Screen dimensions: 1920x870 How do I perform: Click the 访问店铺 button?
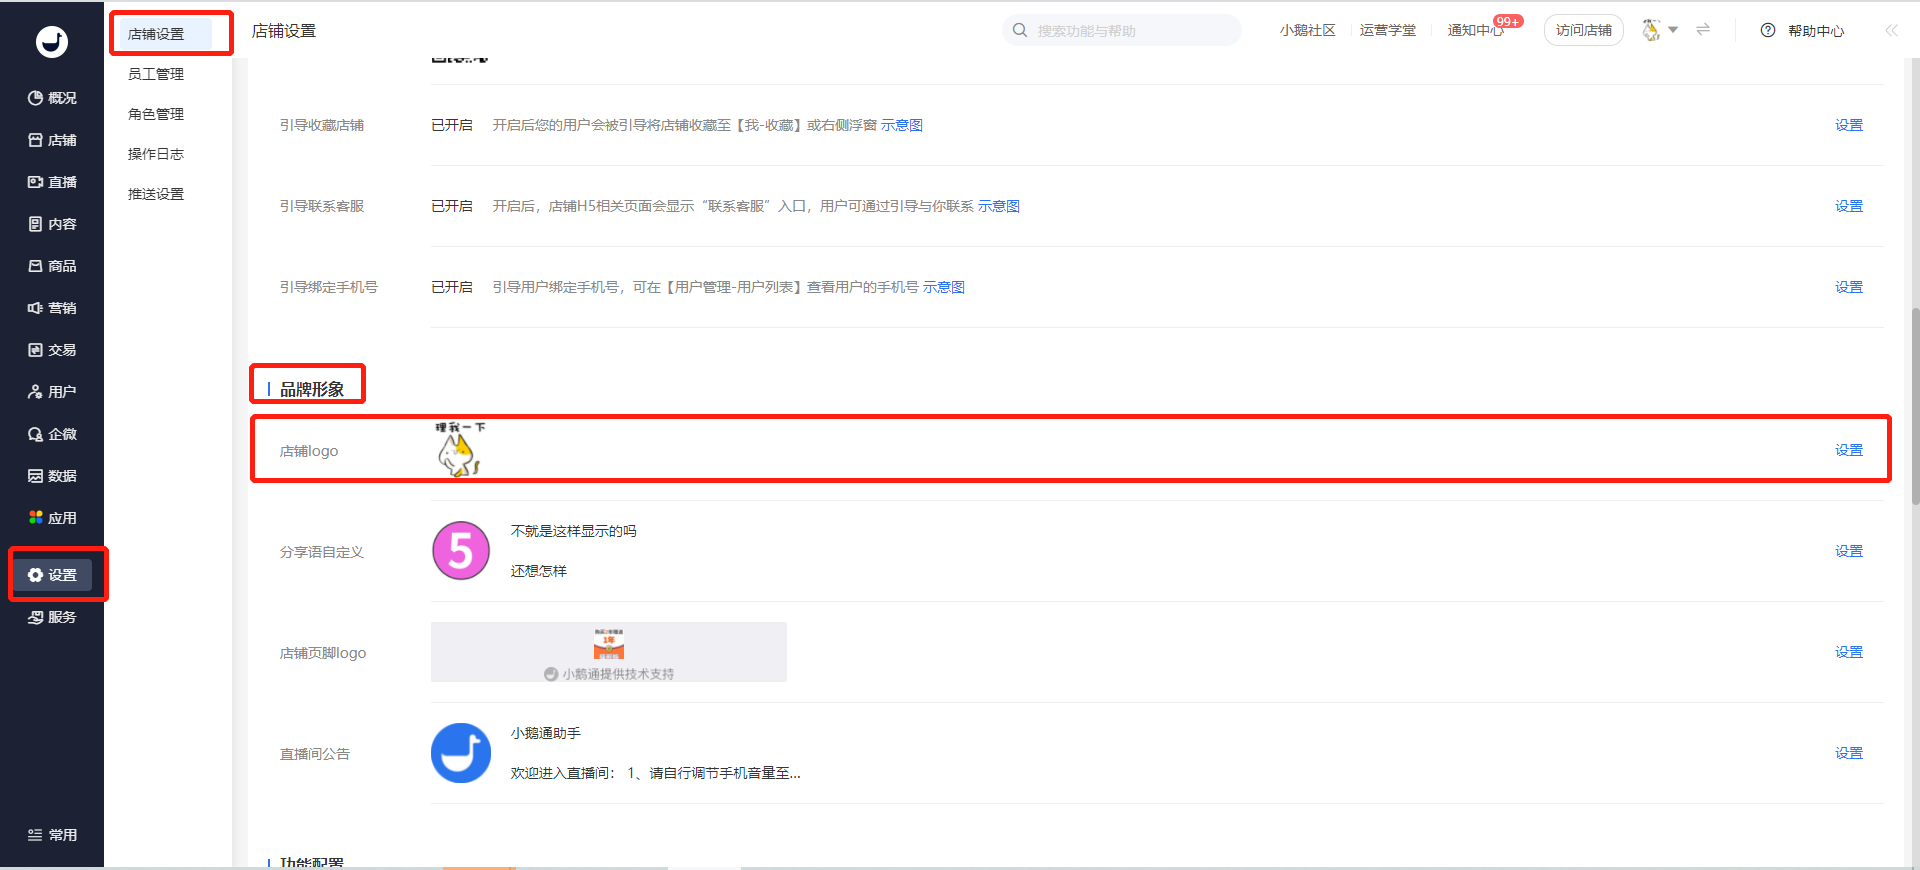click(1584, 31)
